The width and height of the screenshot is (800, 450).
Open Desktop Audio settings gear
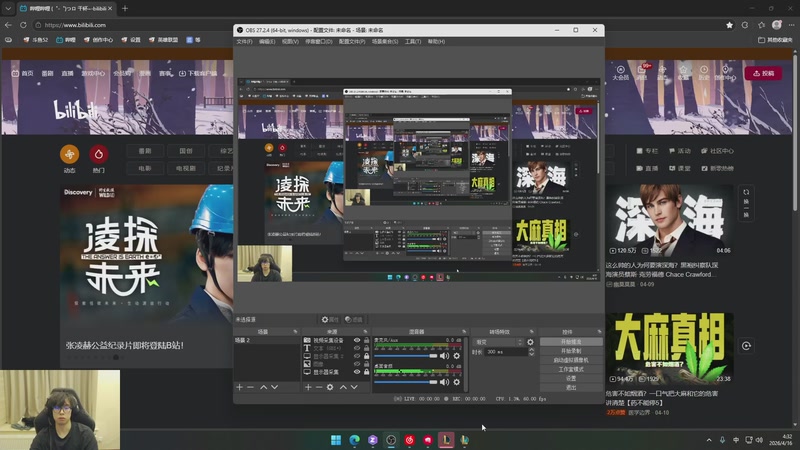(457, 382)
